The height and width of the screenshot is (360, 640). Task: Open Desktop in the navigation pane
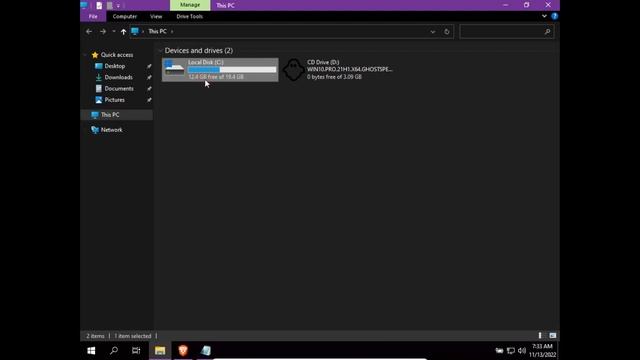coord(115,66)
